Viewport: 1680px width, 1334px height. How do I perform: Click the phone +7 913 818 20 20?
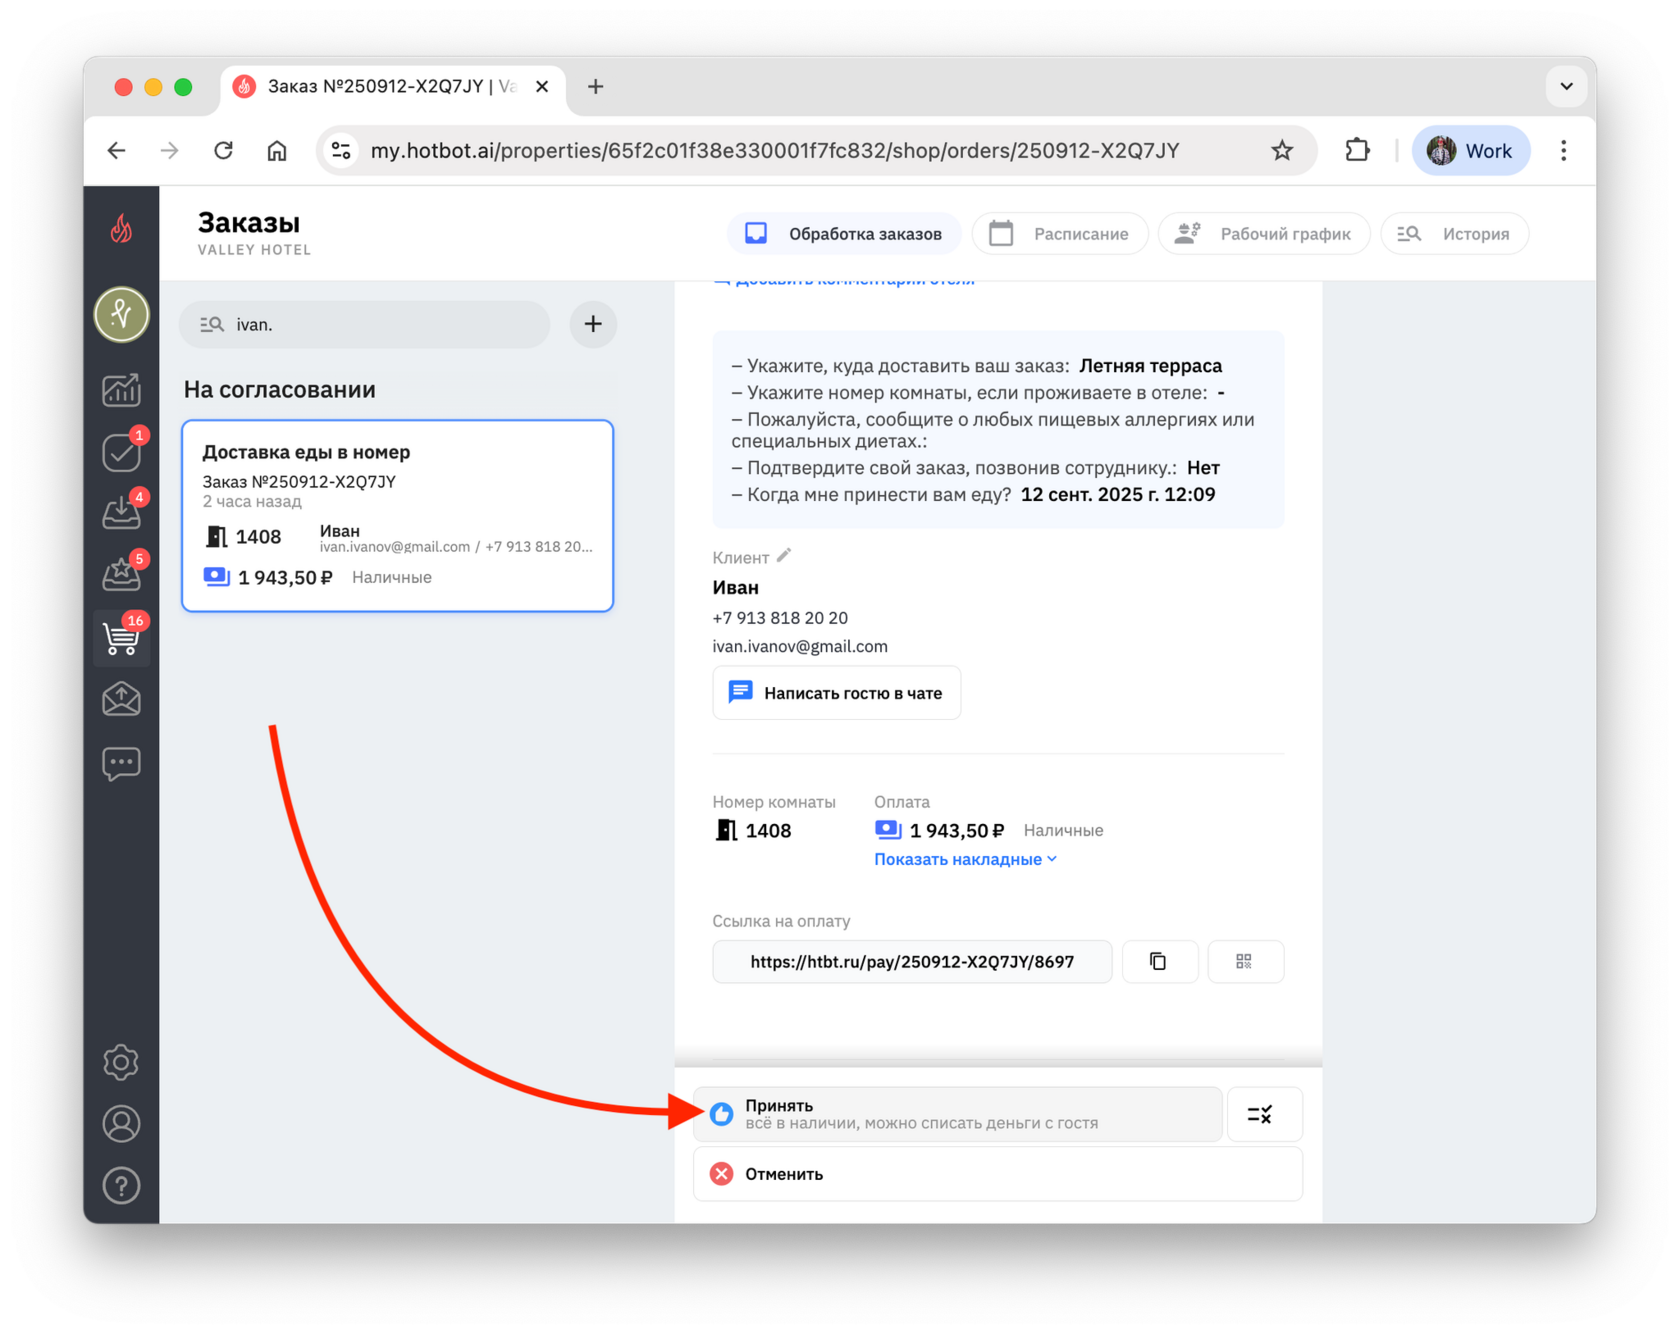[x=780, y=618]
